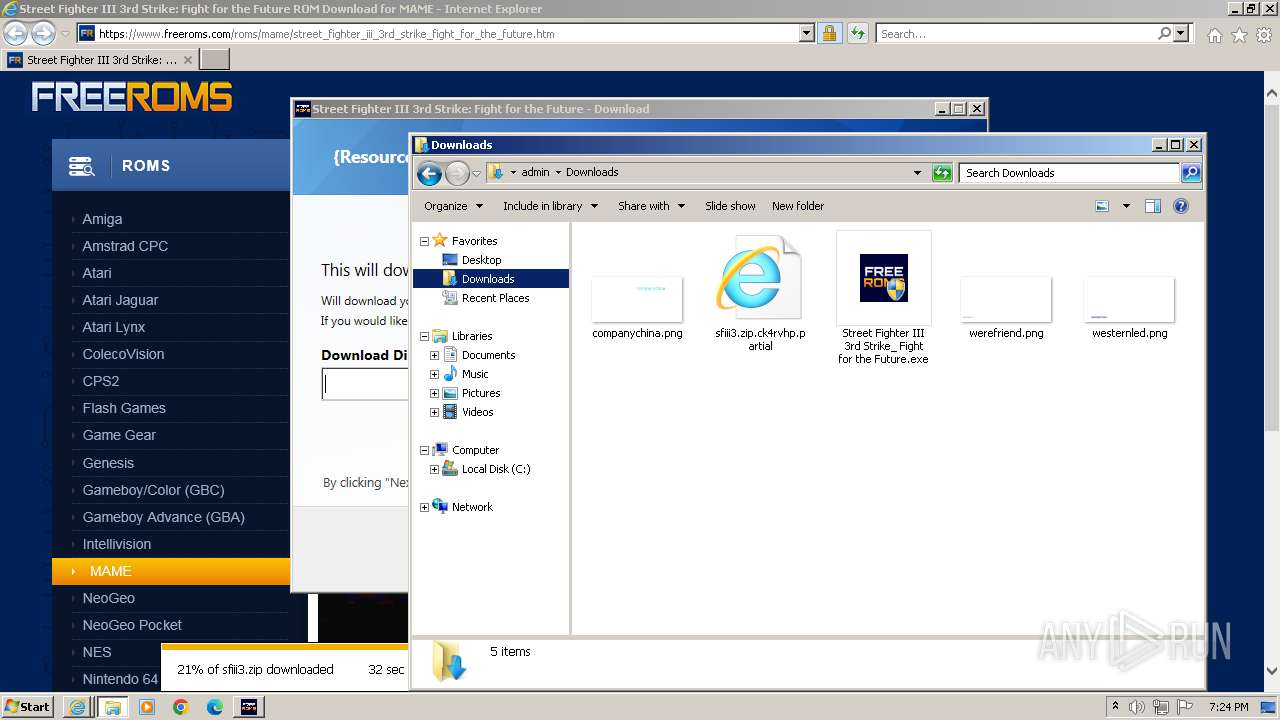Create a New folder in Downloads
The height and width of the screenshot is (720, 1280).
tap(798, 206)
